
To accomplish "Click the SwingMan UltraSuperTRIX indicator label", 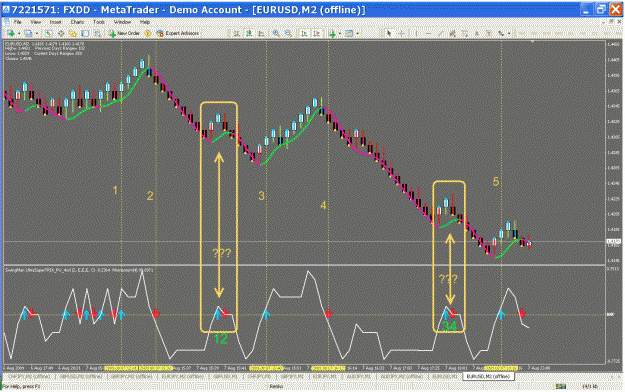I will (x=79, y=270).
